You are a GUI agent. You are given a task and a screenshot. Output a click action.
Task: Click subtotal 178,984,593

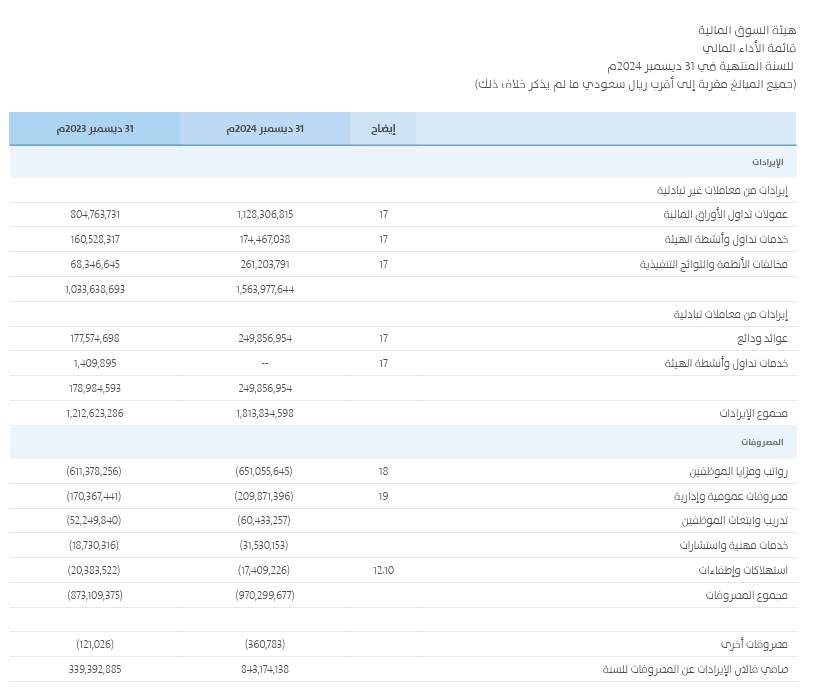95,389
